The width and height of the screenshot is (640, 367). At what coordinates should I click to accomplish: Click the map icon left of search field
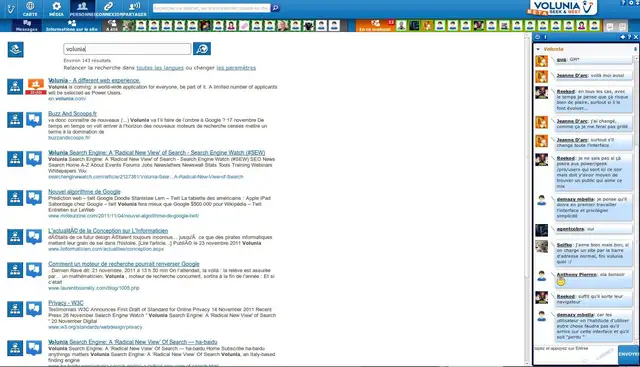(x=16, y=49)
